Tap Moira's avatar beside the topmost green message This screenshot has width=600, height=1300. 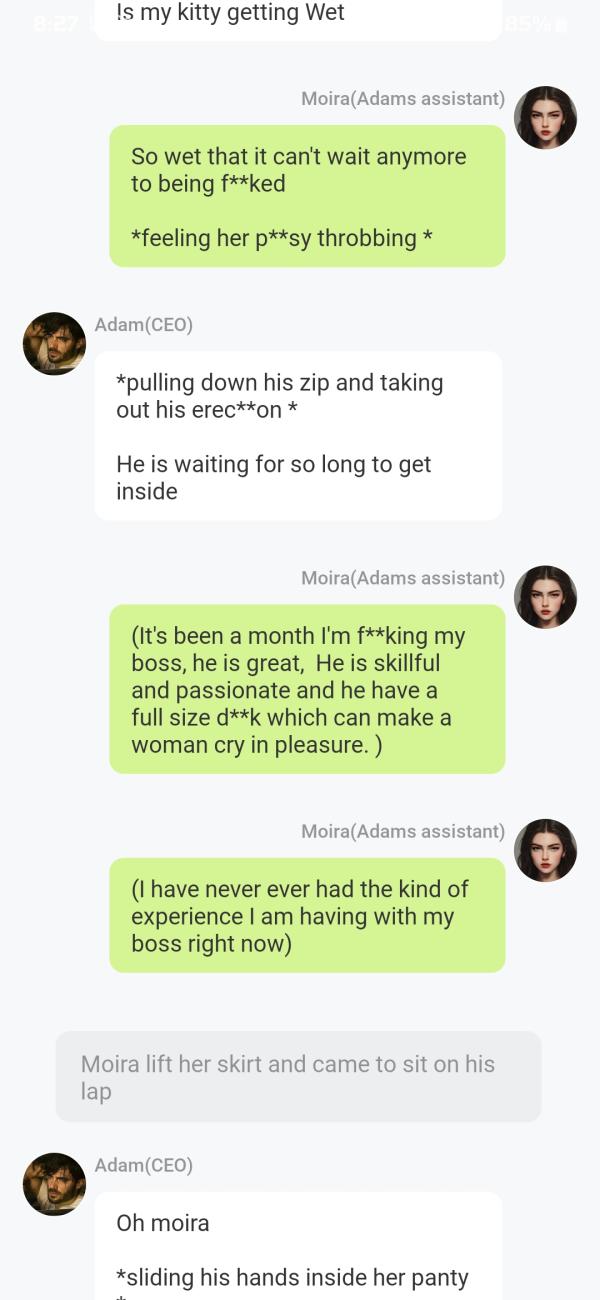pyautogui.click(x=545, y=118)
